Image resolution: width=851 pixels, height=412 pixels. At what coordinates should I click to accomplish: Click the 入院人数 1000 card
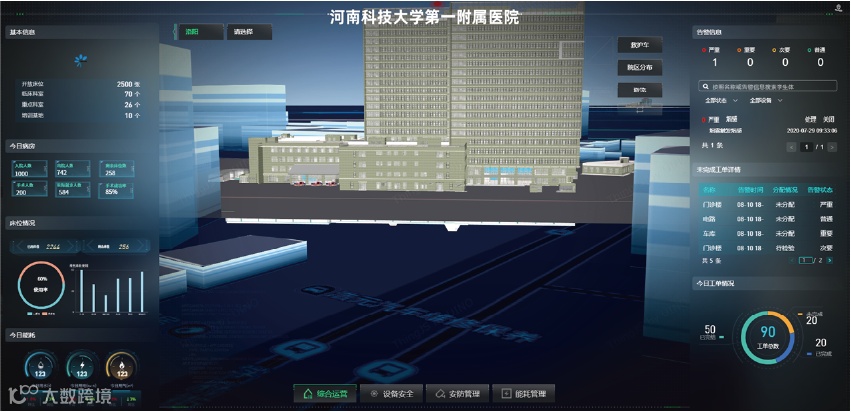tap(29, 169)
